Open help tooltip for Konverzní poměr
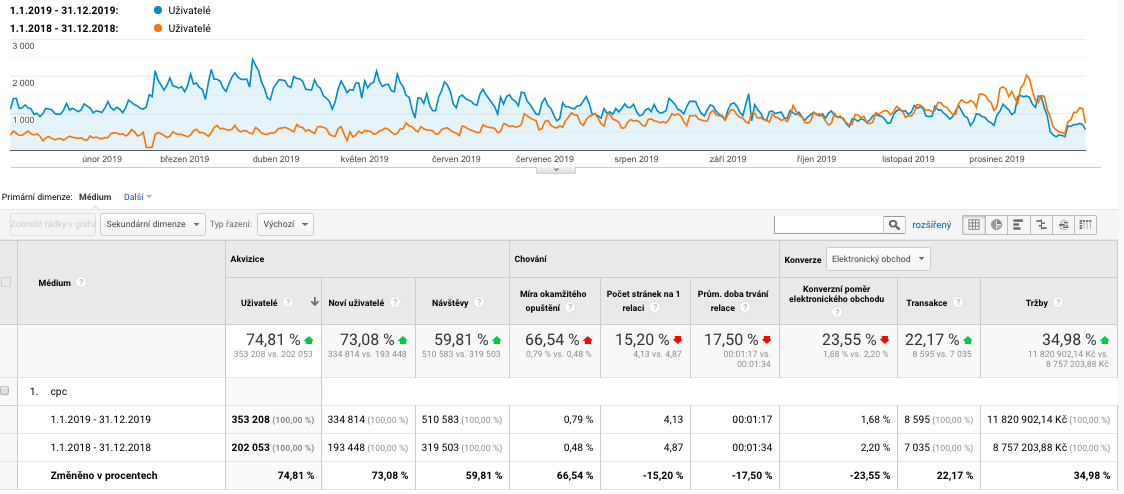1124x494 pixels. point(837,313)
